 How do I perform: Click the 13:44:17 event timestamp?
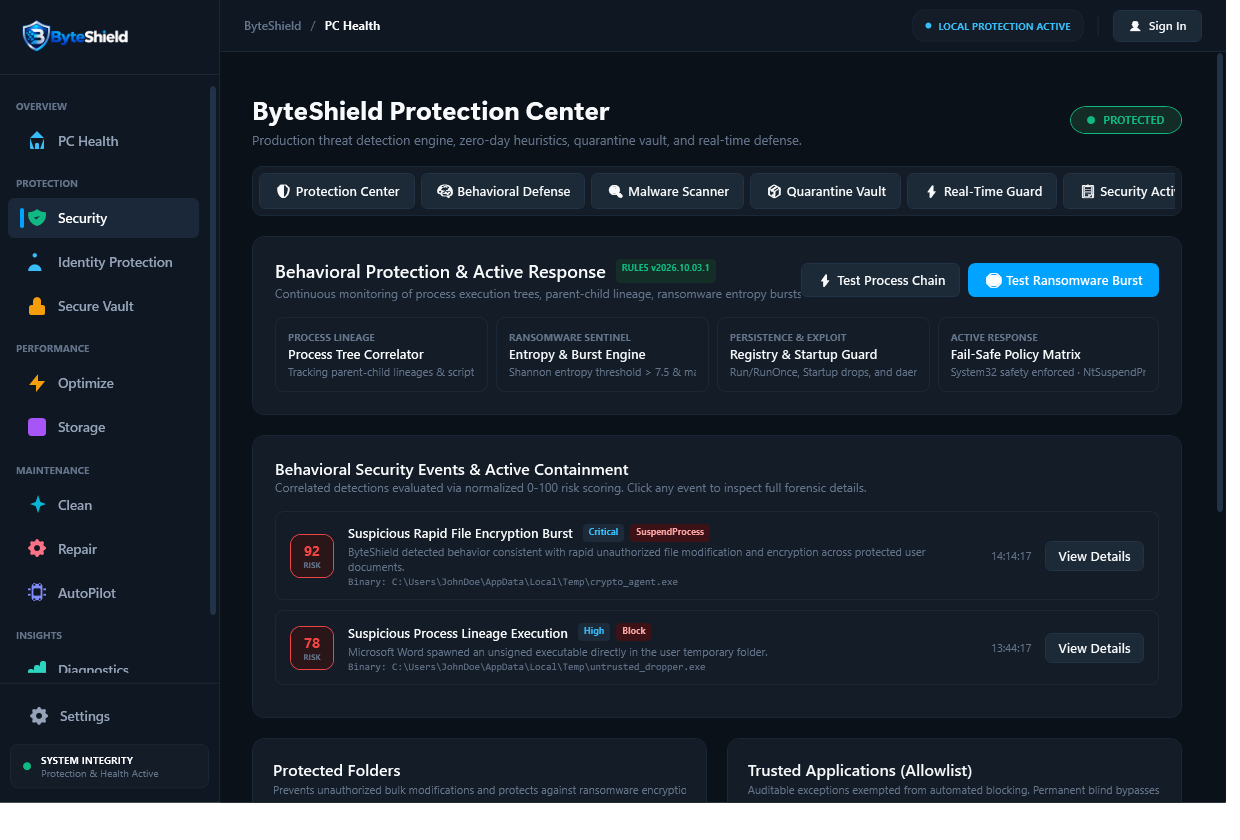click(x=1011, y=648)
